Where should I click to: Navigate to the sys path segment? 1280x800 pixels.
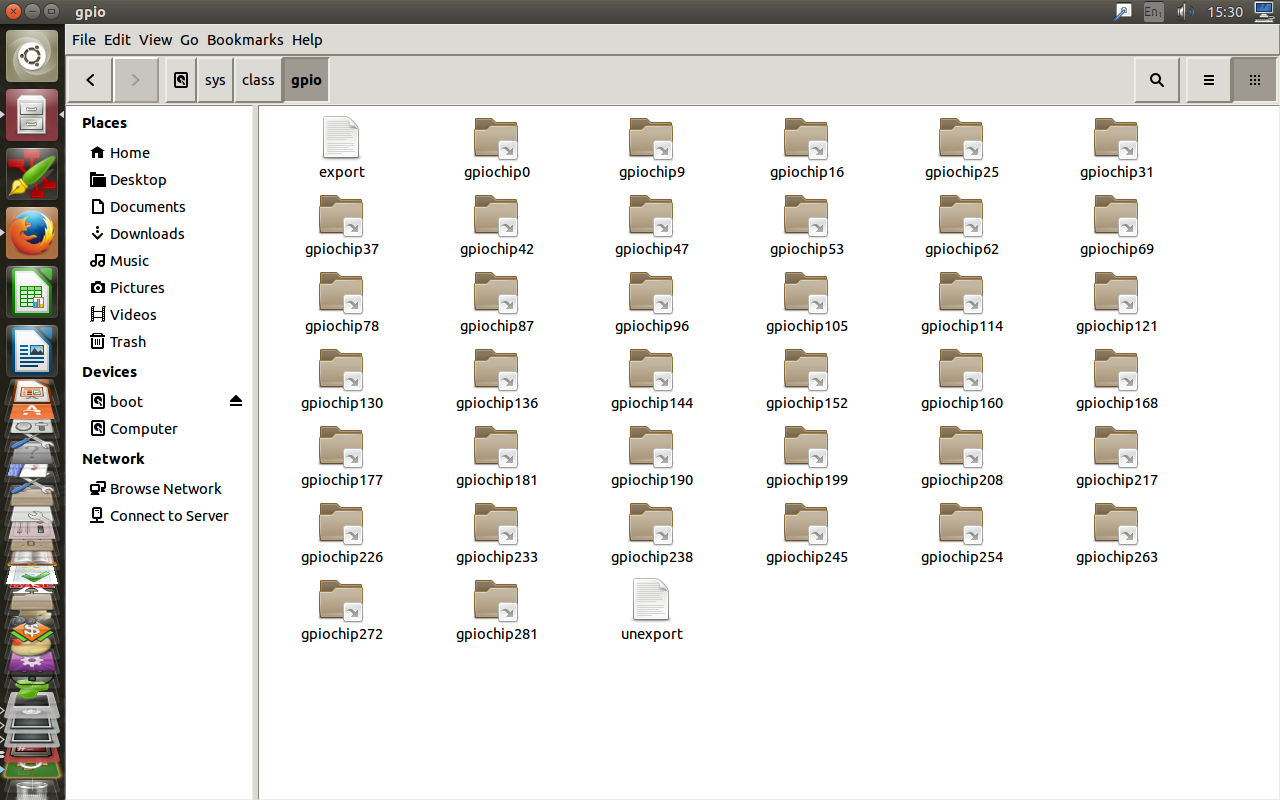pyautogui.click(x=215, y=80)
